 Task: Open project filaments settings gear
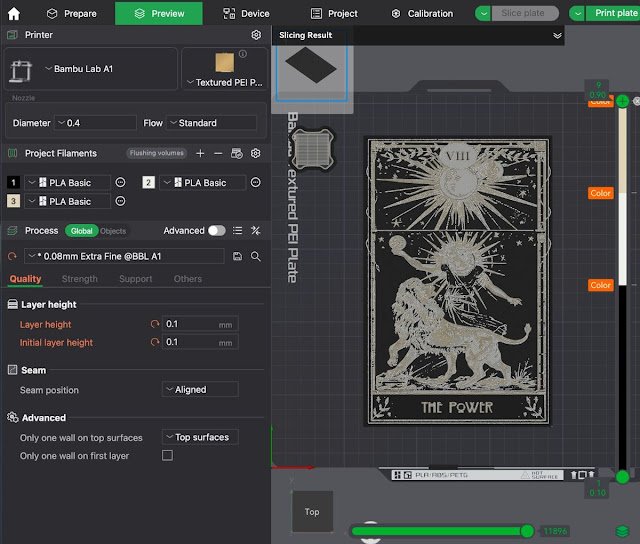click(255, 153)
